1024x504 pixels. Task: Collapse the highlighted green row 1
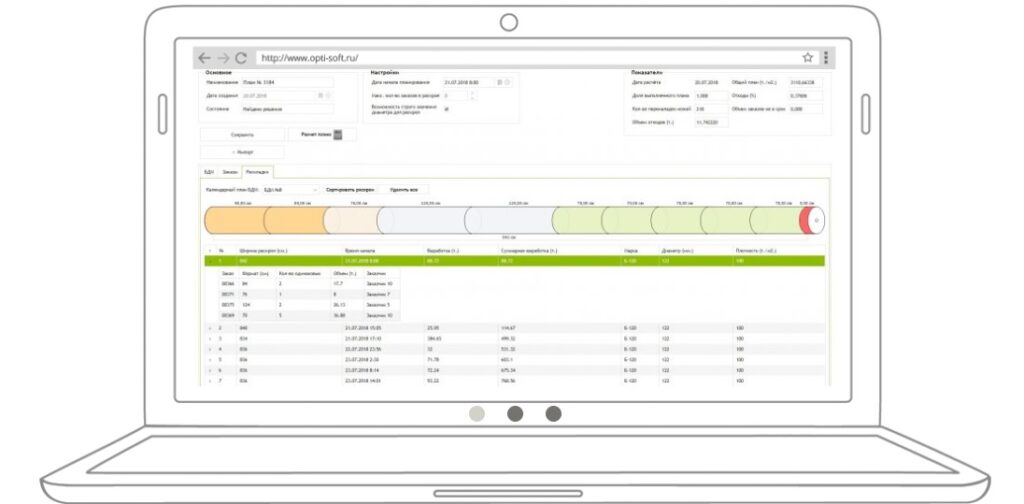pyautogui.click(x=210, y=261)
